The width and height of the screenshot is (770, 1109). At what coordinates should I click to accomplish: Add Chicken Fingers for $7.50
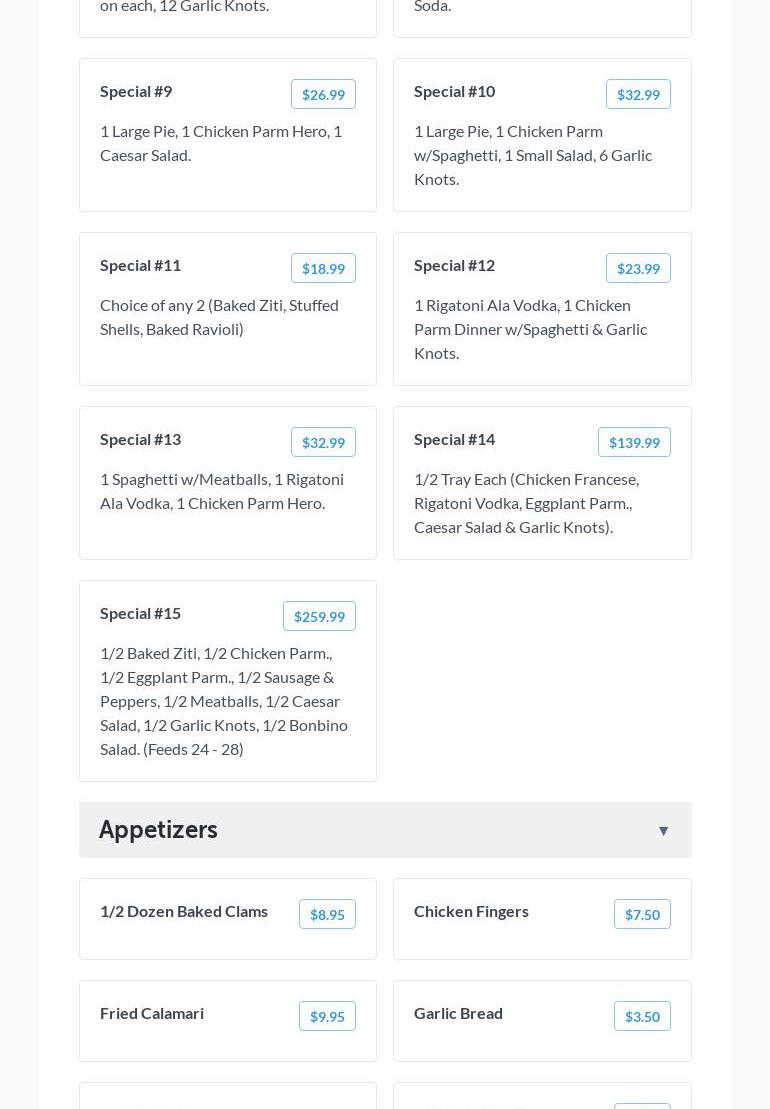pos(642,915)
